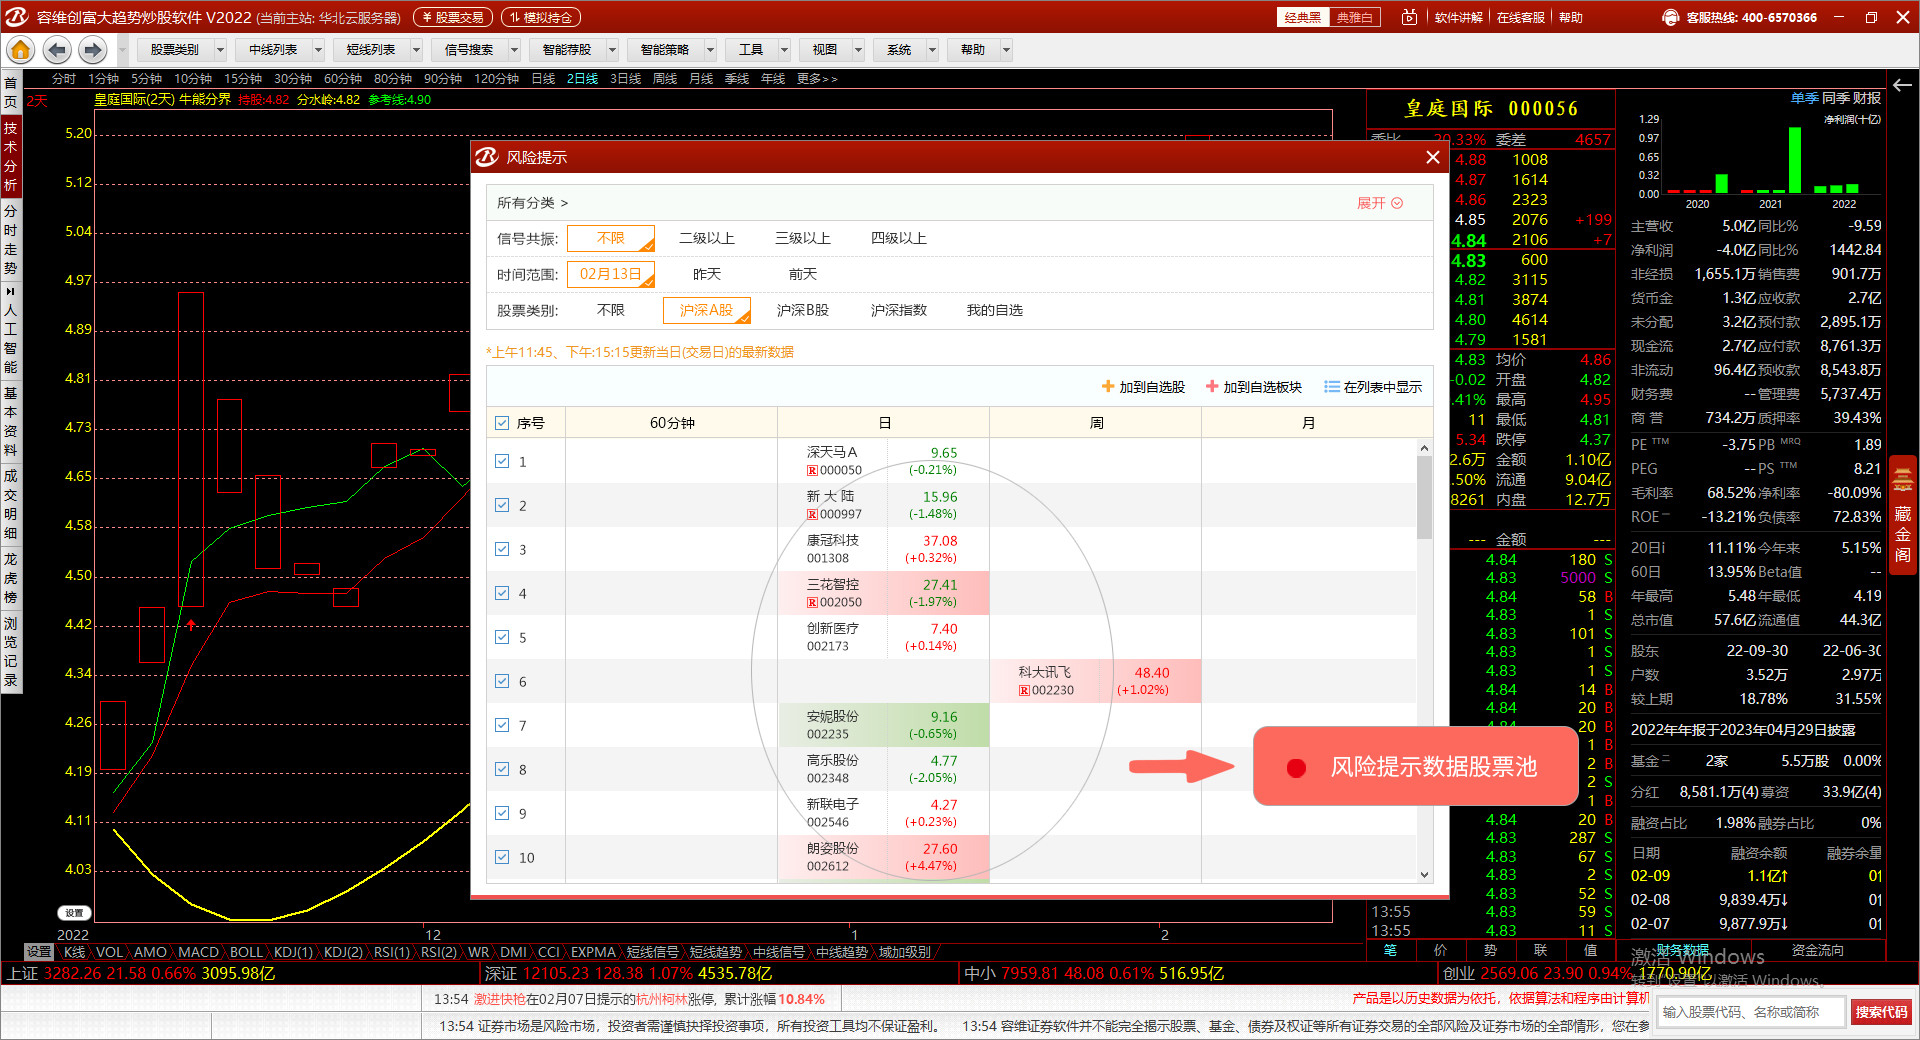
Task: Sort by the 60分钟 column header
Action: (672, 423)
